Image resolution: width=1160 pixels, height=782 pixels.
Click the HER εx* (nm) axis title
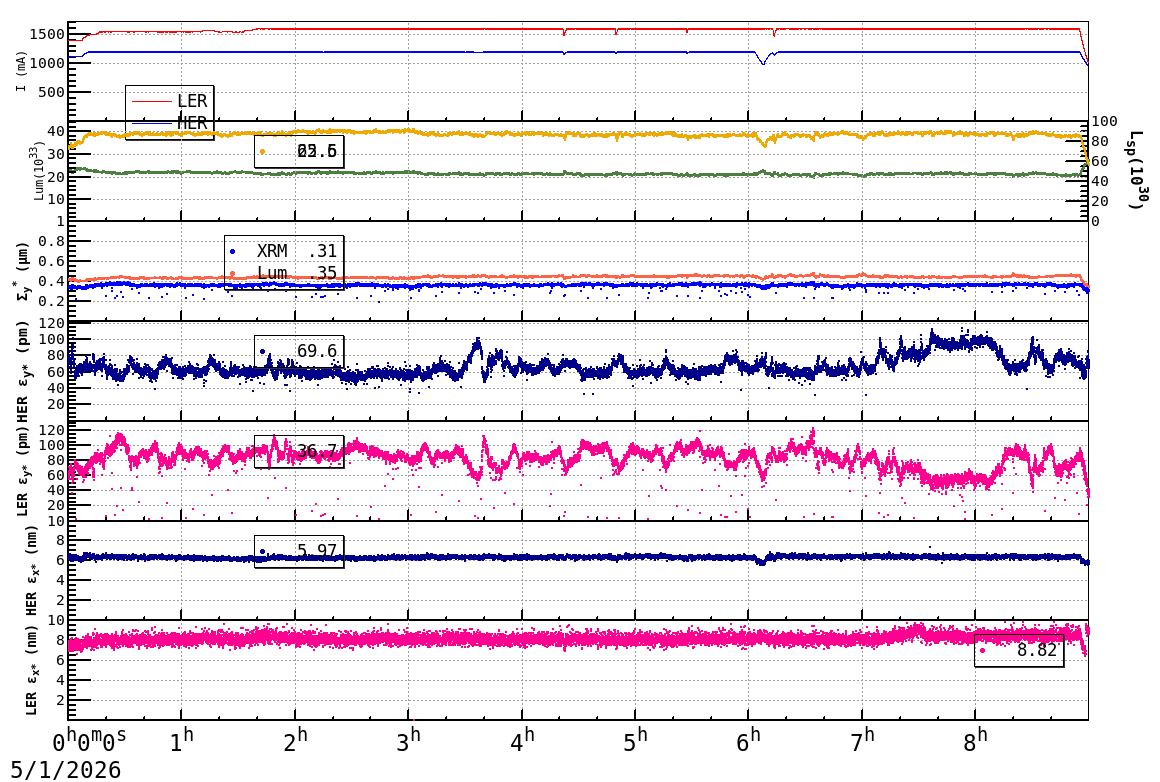click(x=31, y=570)
